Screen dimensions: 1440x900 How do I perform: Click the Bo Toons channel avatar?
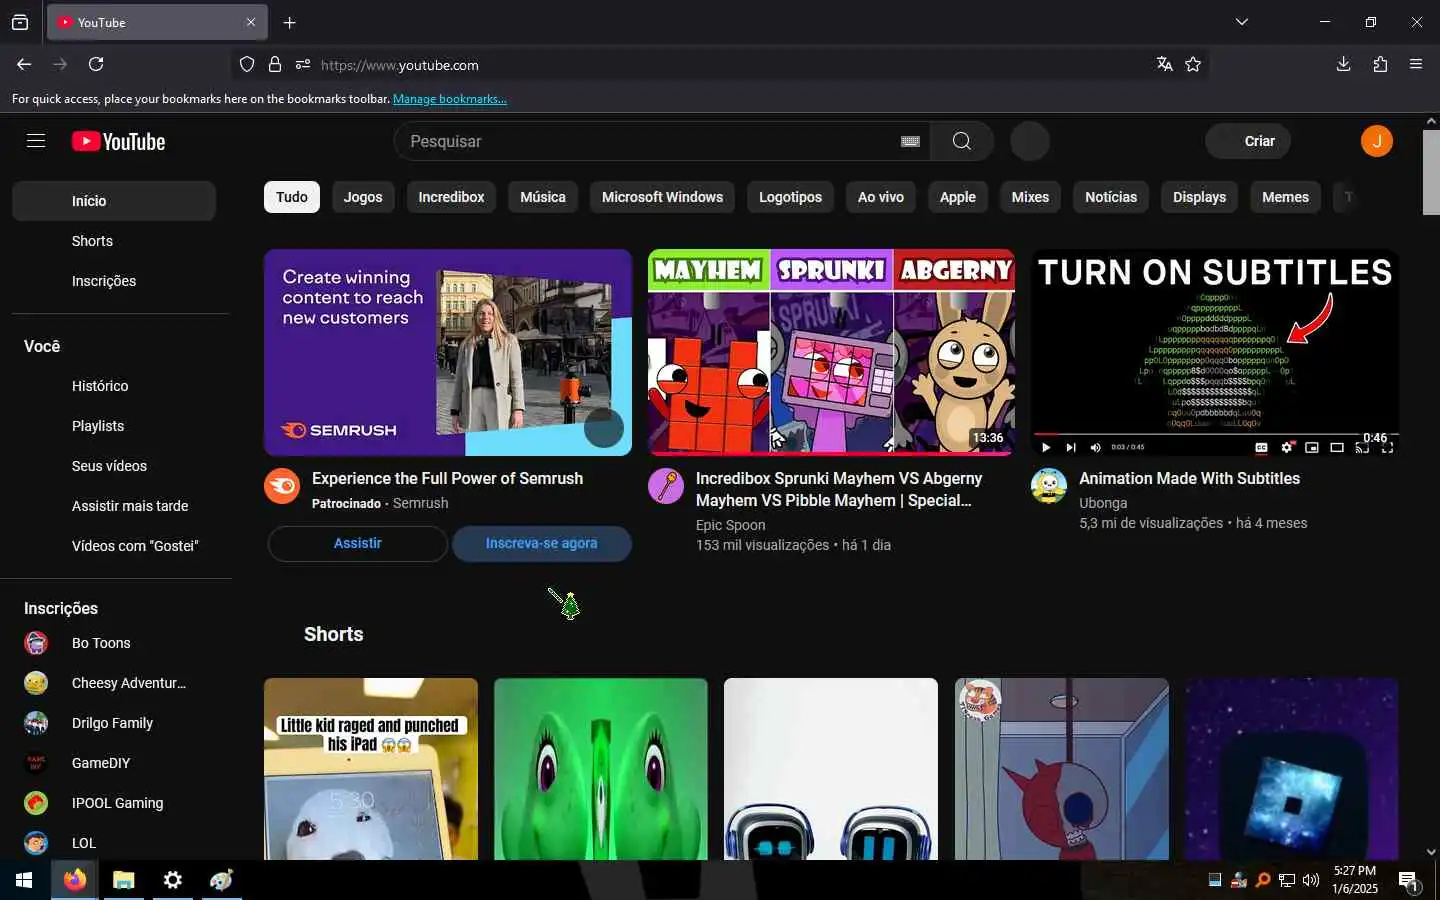click(x=36, y=643)
